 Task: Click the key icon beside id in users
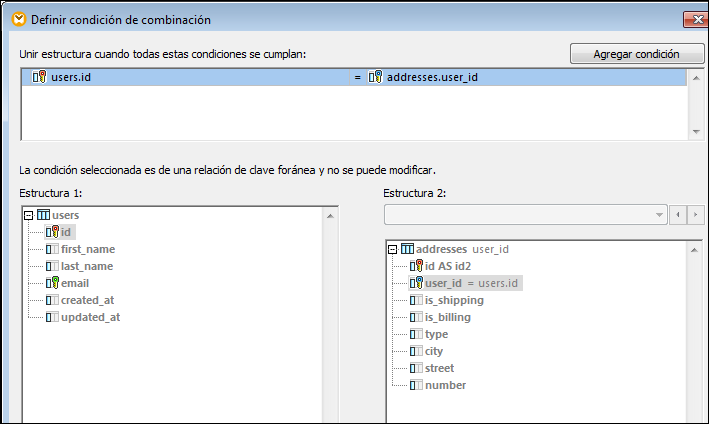pos(53,232)
